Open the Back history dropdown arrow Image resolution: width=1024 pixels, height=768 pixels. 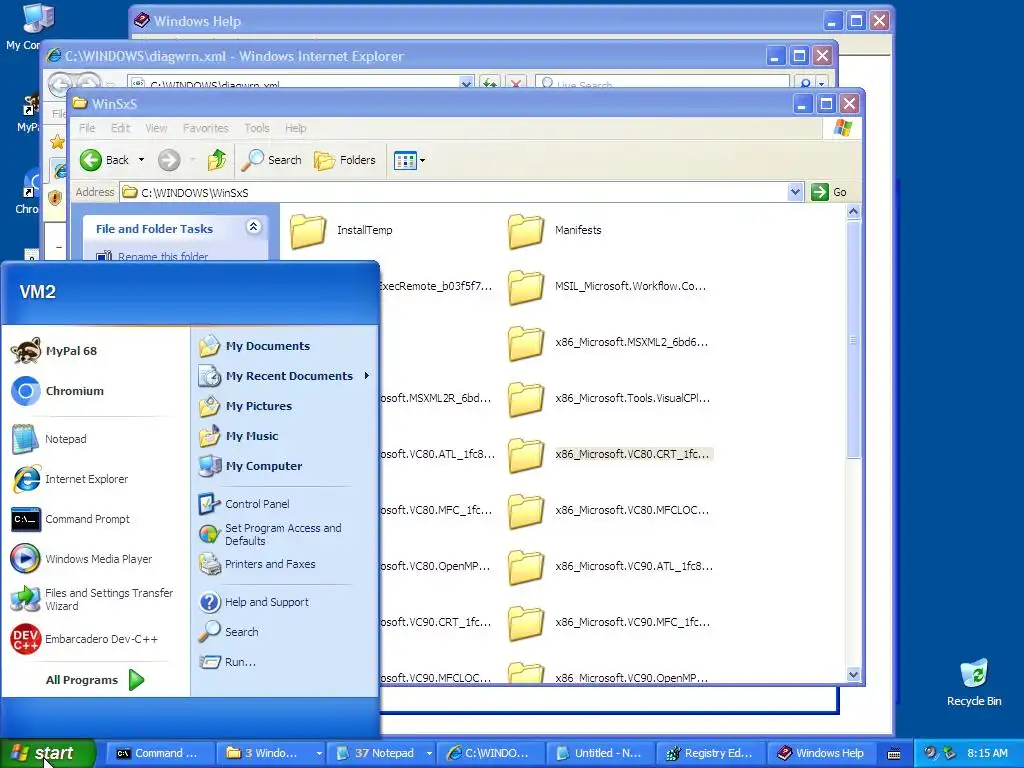pos(141,160)
